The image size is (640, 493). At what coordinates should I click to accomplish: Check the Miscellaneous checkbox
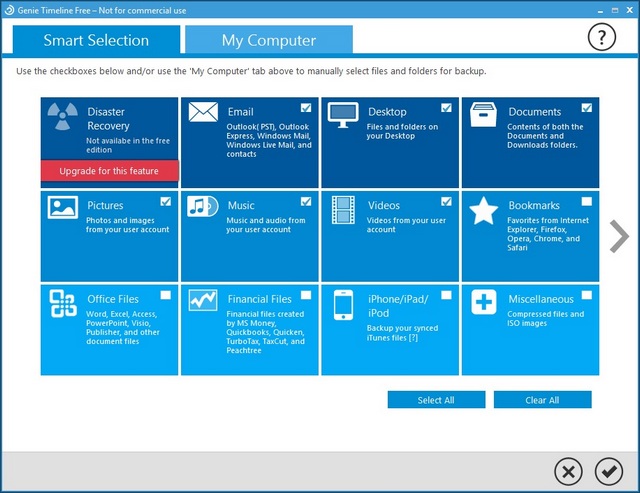click(587, 295)
